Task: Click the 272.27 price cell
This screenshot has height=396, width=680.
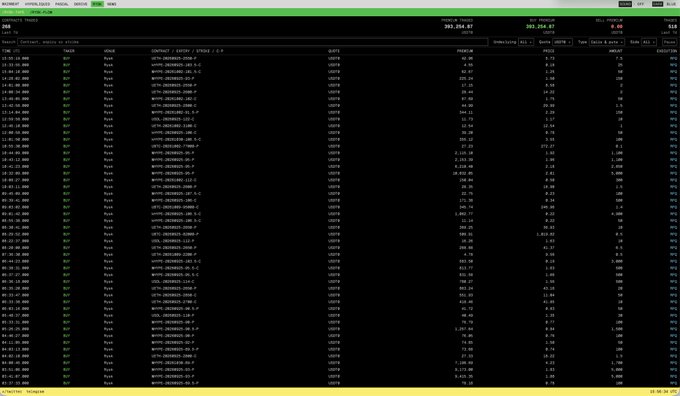Action: [549, 146]
